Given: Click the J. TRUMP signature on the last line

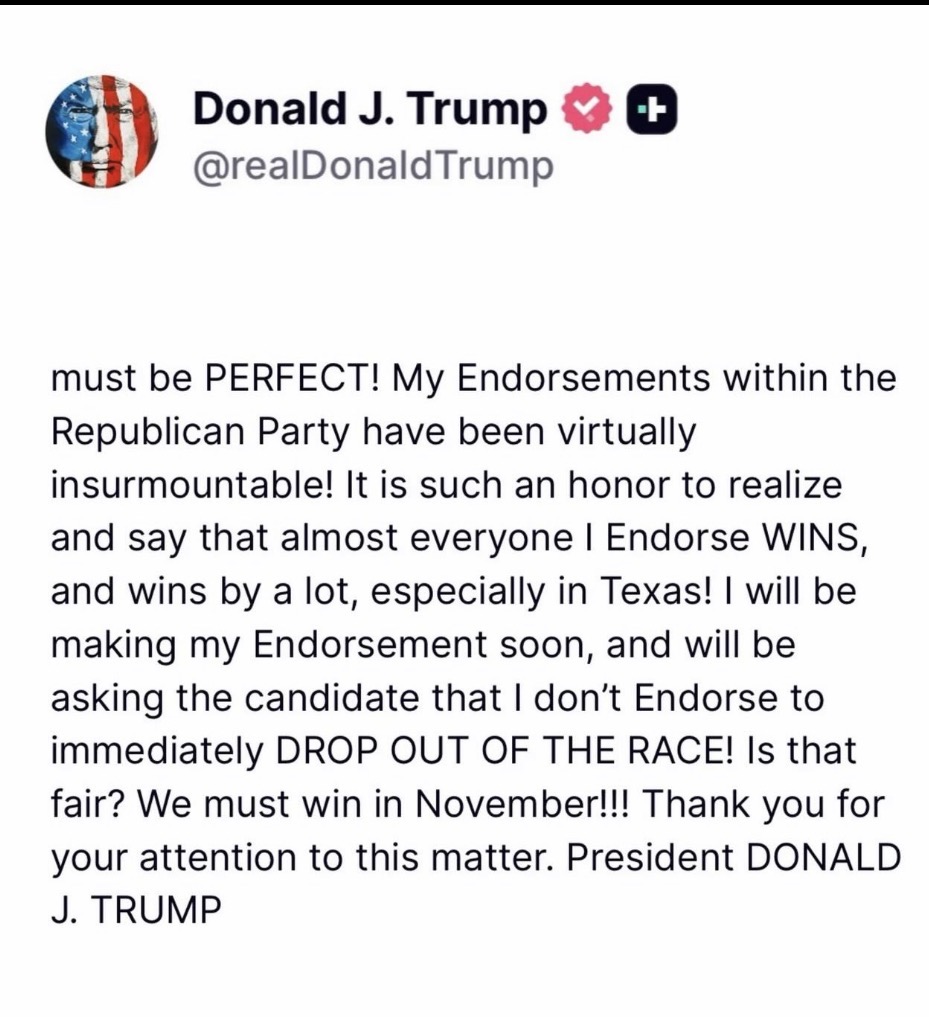Looking at the screenshot, I should pos(133,910).
